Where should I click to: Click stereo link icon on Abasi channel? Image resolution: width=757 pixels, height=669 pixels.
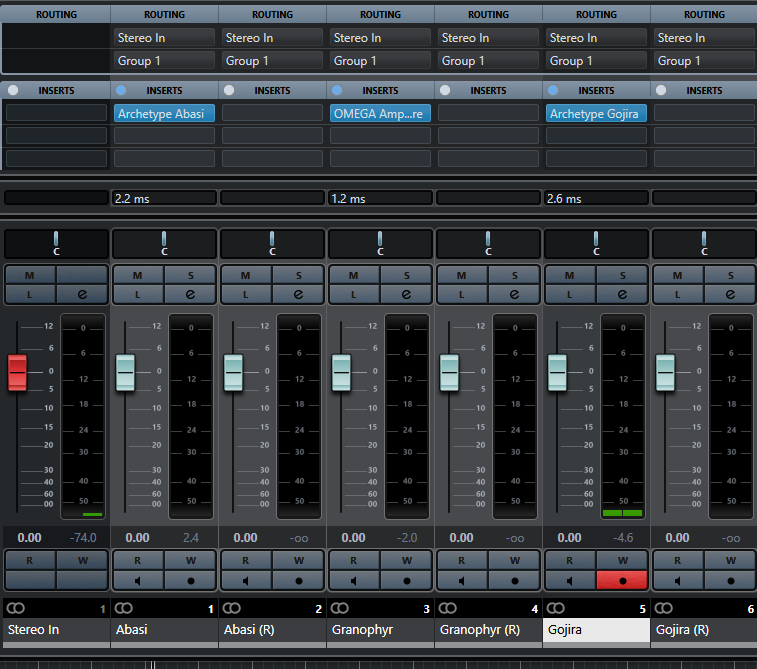coord(124,608)
